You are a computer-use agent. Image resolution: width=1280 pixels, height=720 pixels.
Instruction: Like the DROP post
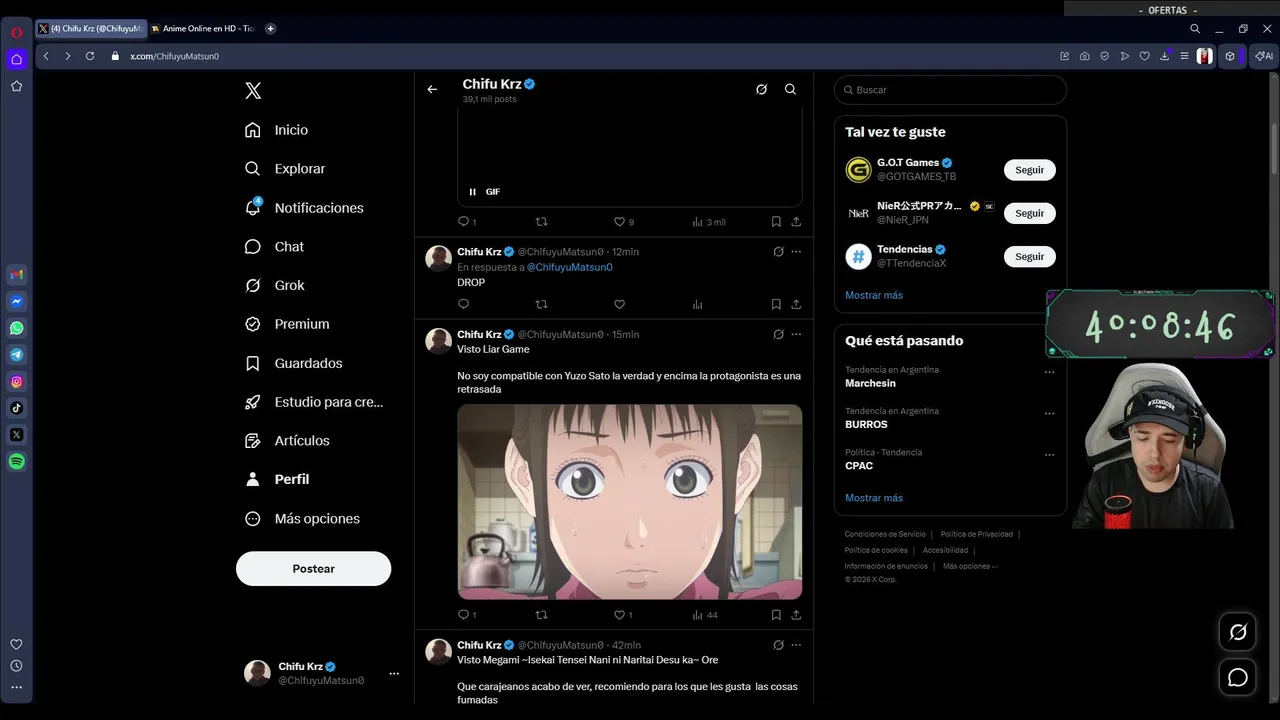point(619,304)
